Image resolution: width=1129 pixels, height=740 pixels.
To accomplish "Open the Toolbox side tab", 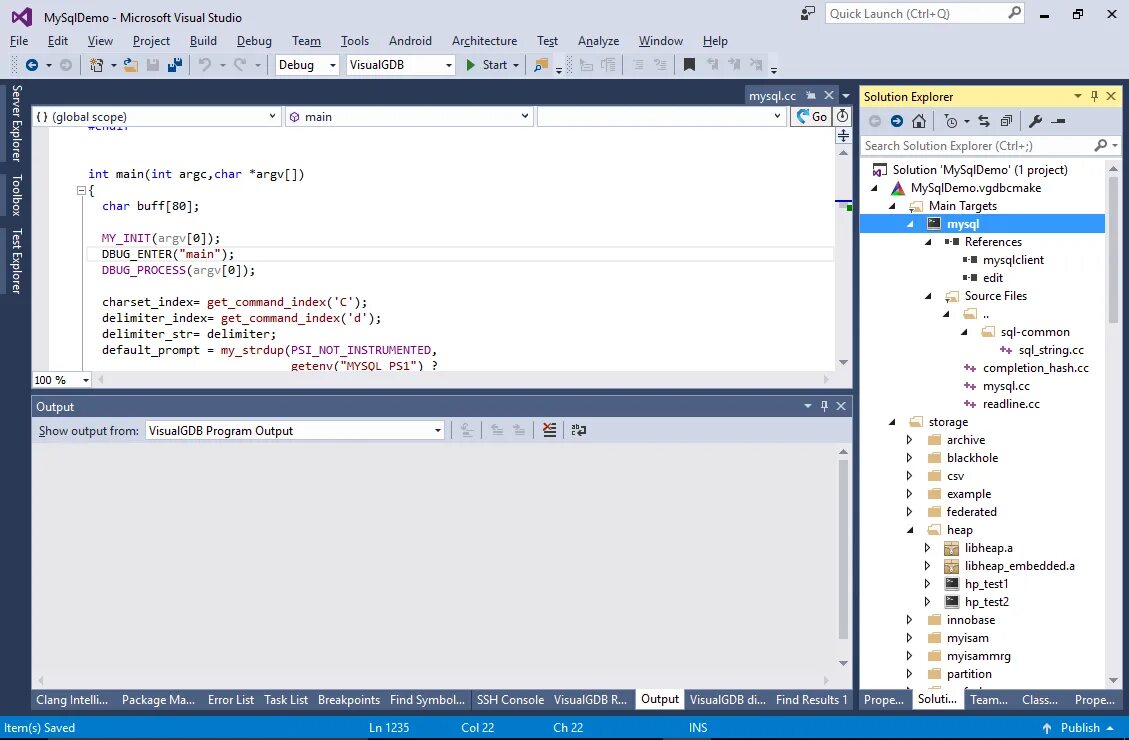I will coord(16,195).
